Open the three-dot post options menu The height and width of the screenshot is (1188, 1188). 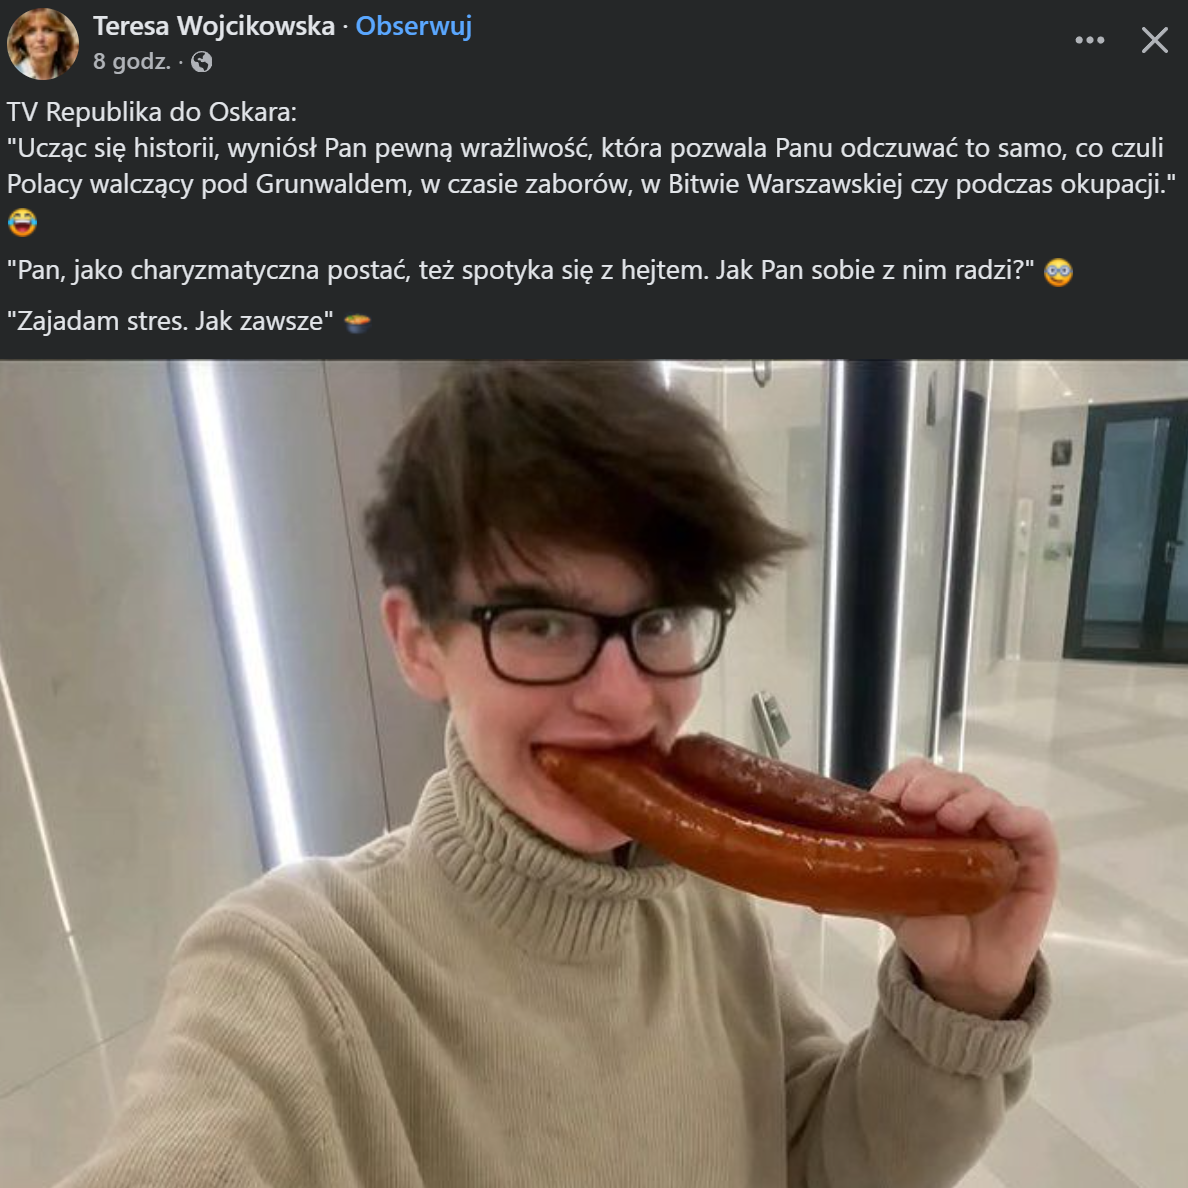(x=1089, y=40)
